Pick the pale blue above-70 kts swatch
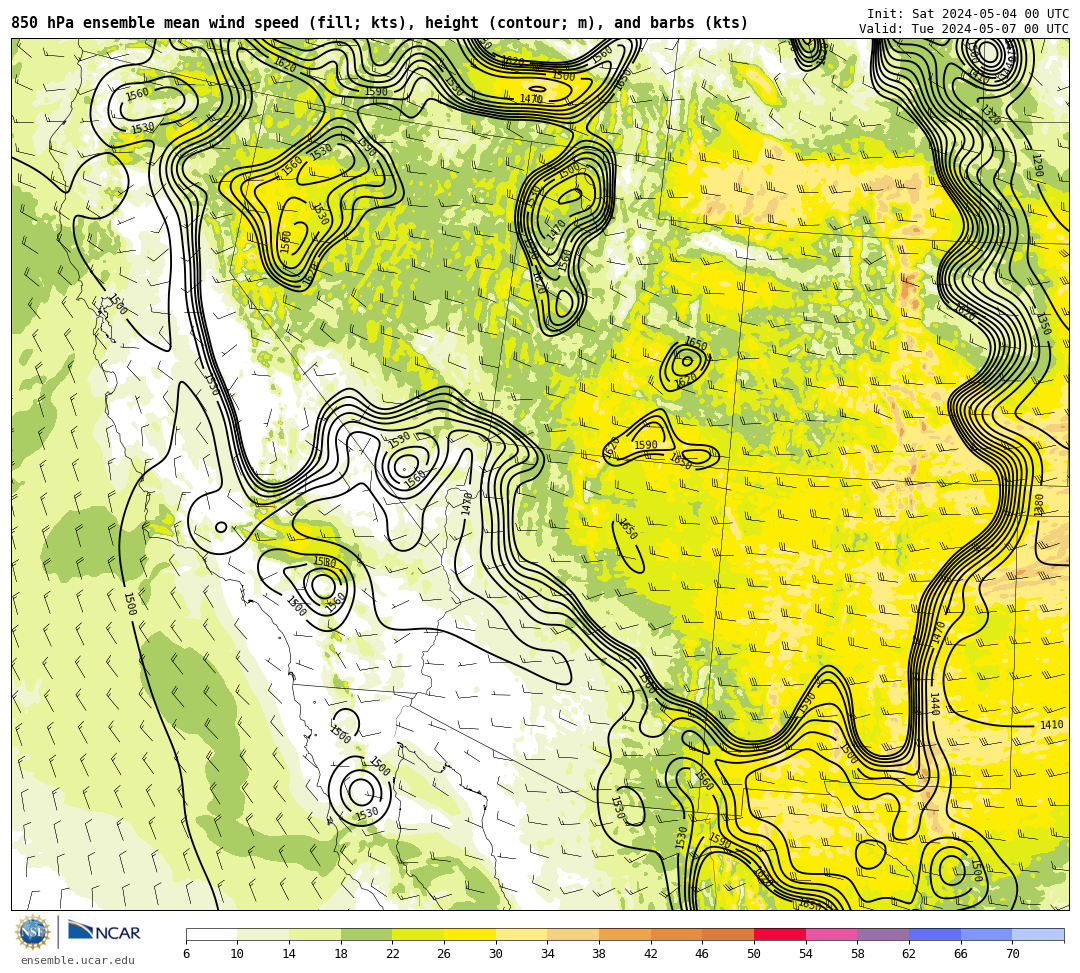The width and height of the screenshot is (1080, 973). click(x=1038, y=934)
